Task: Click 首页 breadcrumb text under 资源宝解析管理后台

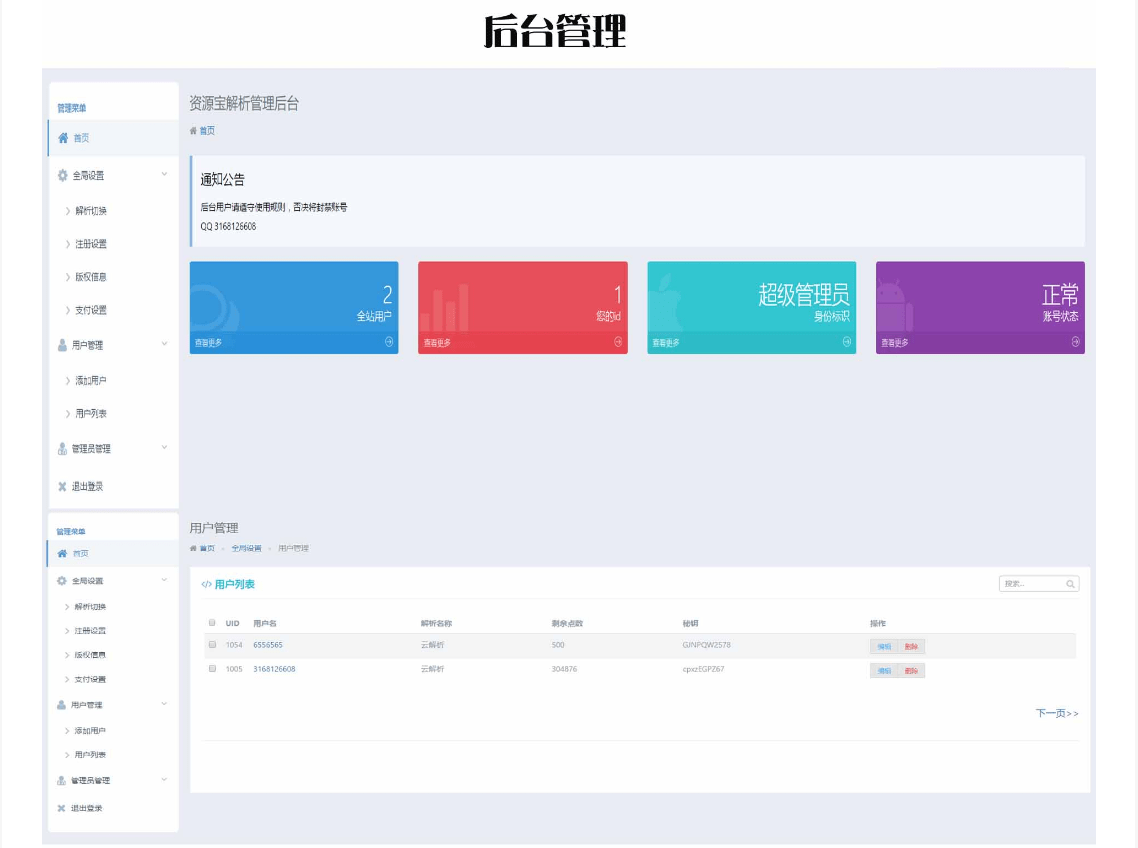Action: (x=207, y=131)
